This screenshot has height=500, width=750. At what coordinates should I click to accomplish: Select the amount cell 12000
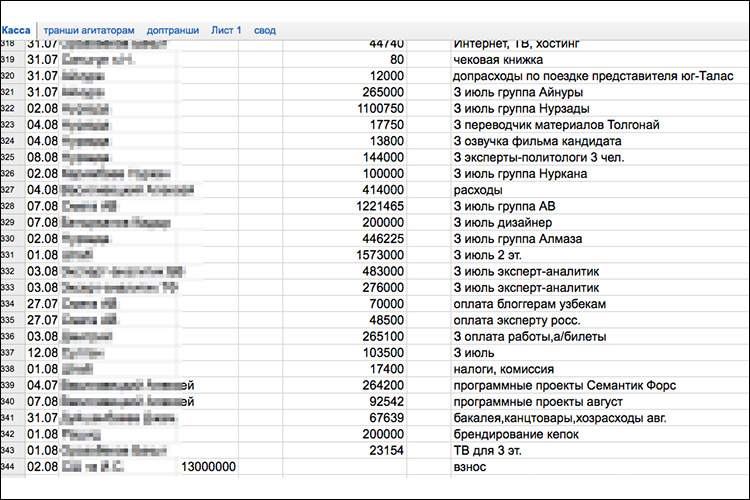[x=344, y=76]
